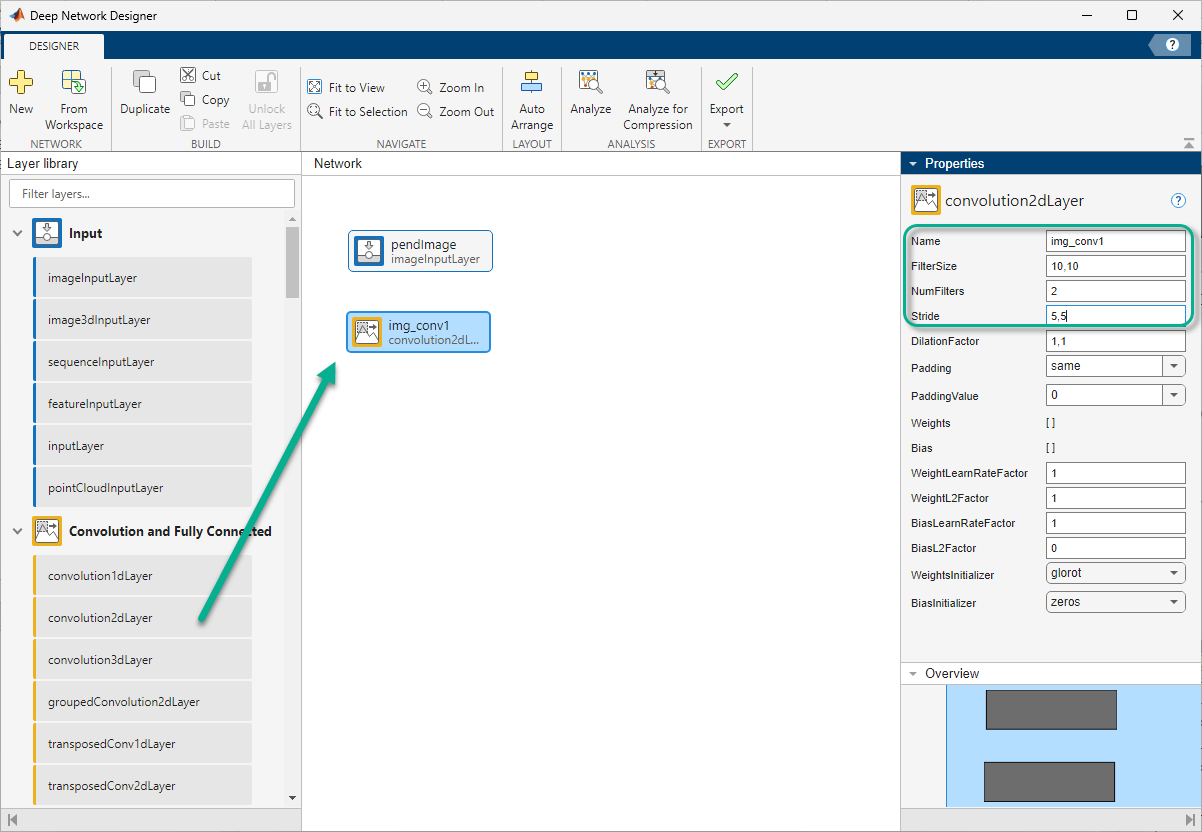Click the convolution2dLayer icon in Properties
The width and height of the screenshot is (1202, 832).
926,200
